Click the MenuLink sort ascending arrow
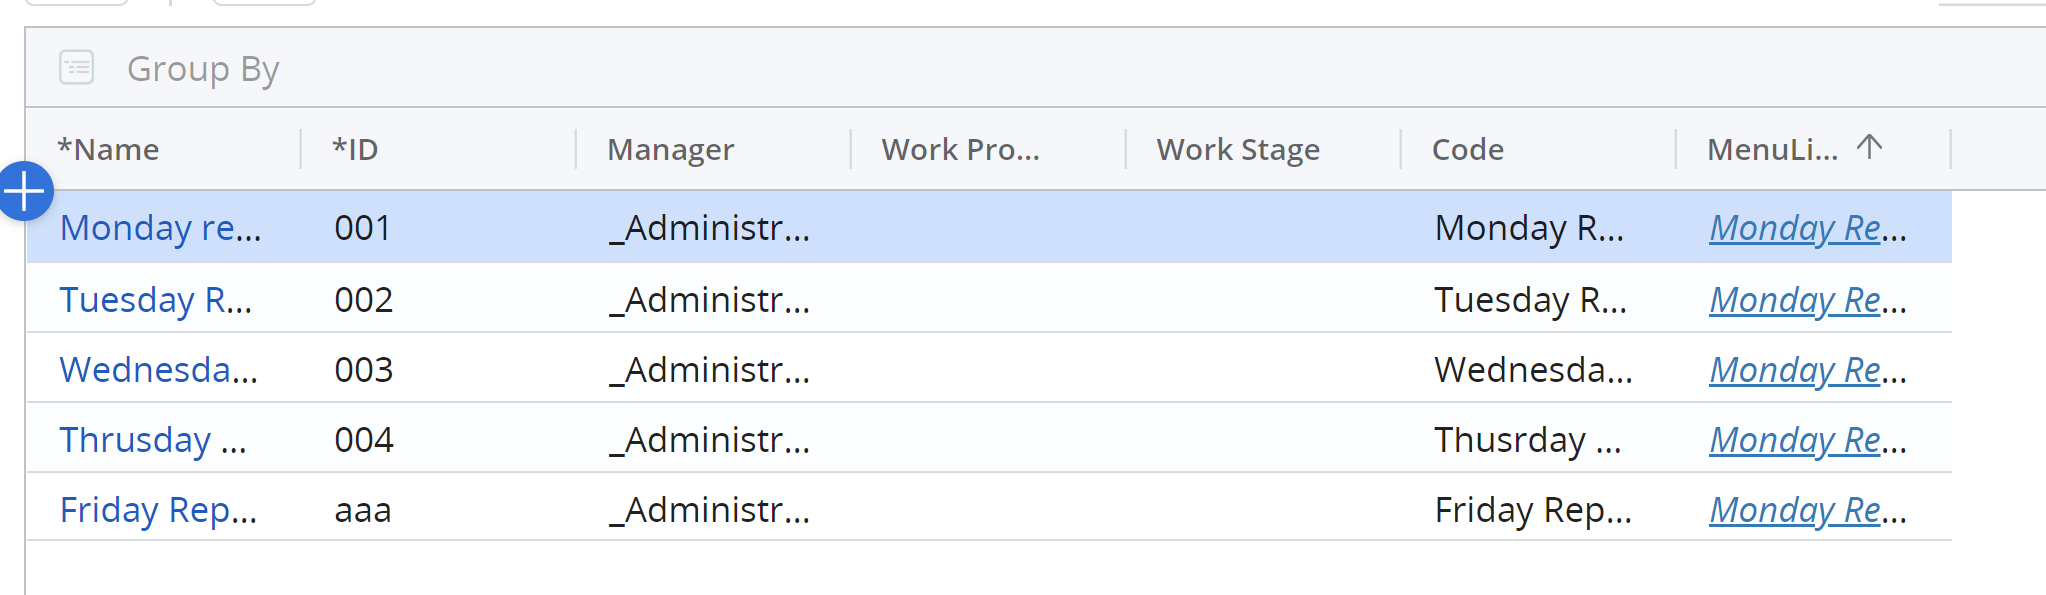 (x=1869, y=148)
